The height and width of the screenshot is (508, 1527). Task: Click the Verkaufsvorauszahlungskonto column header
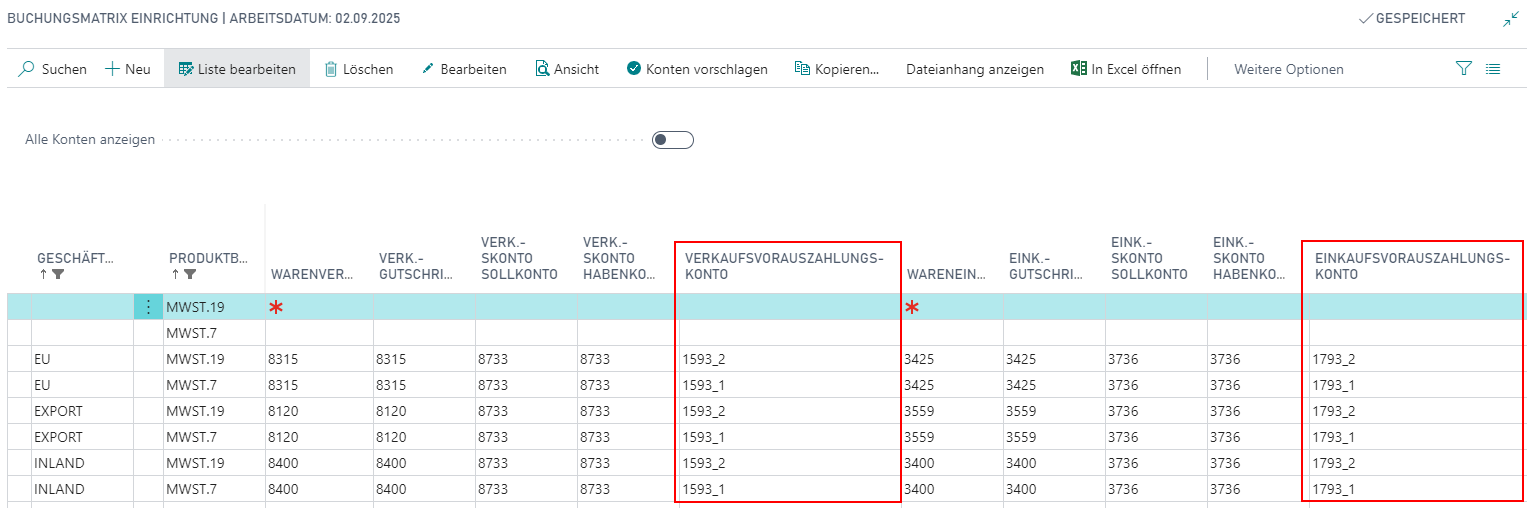(x=784, y=266)
